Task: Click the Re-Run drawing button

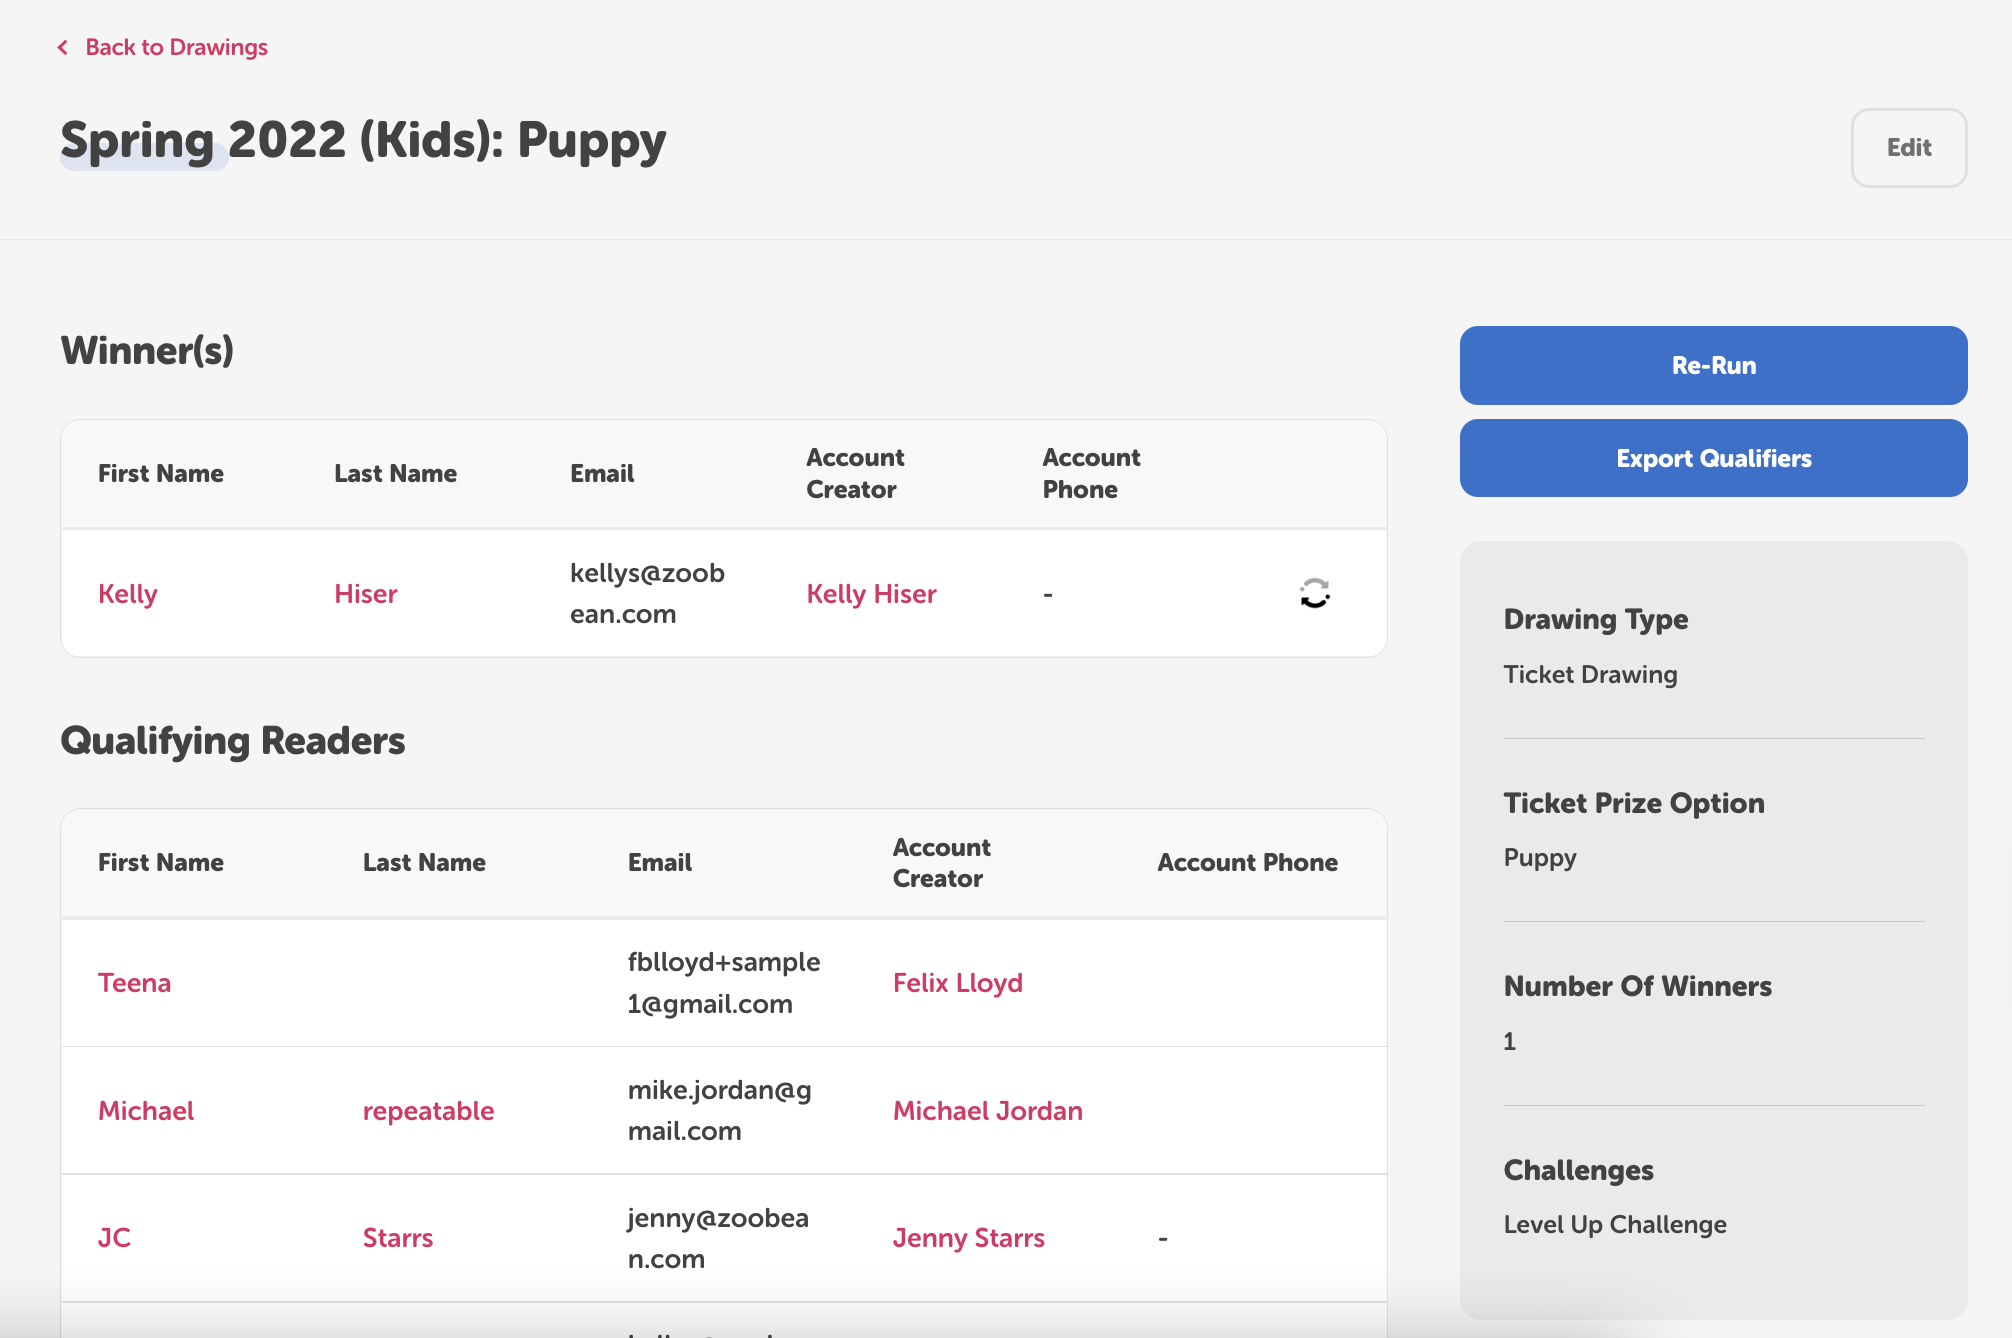Action: 1712,365
